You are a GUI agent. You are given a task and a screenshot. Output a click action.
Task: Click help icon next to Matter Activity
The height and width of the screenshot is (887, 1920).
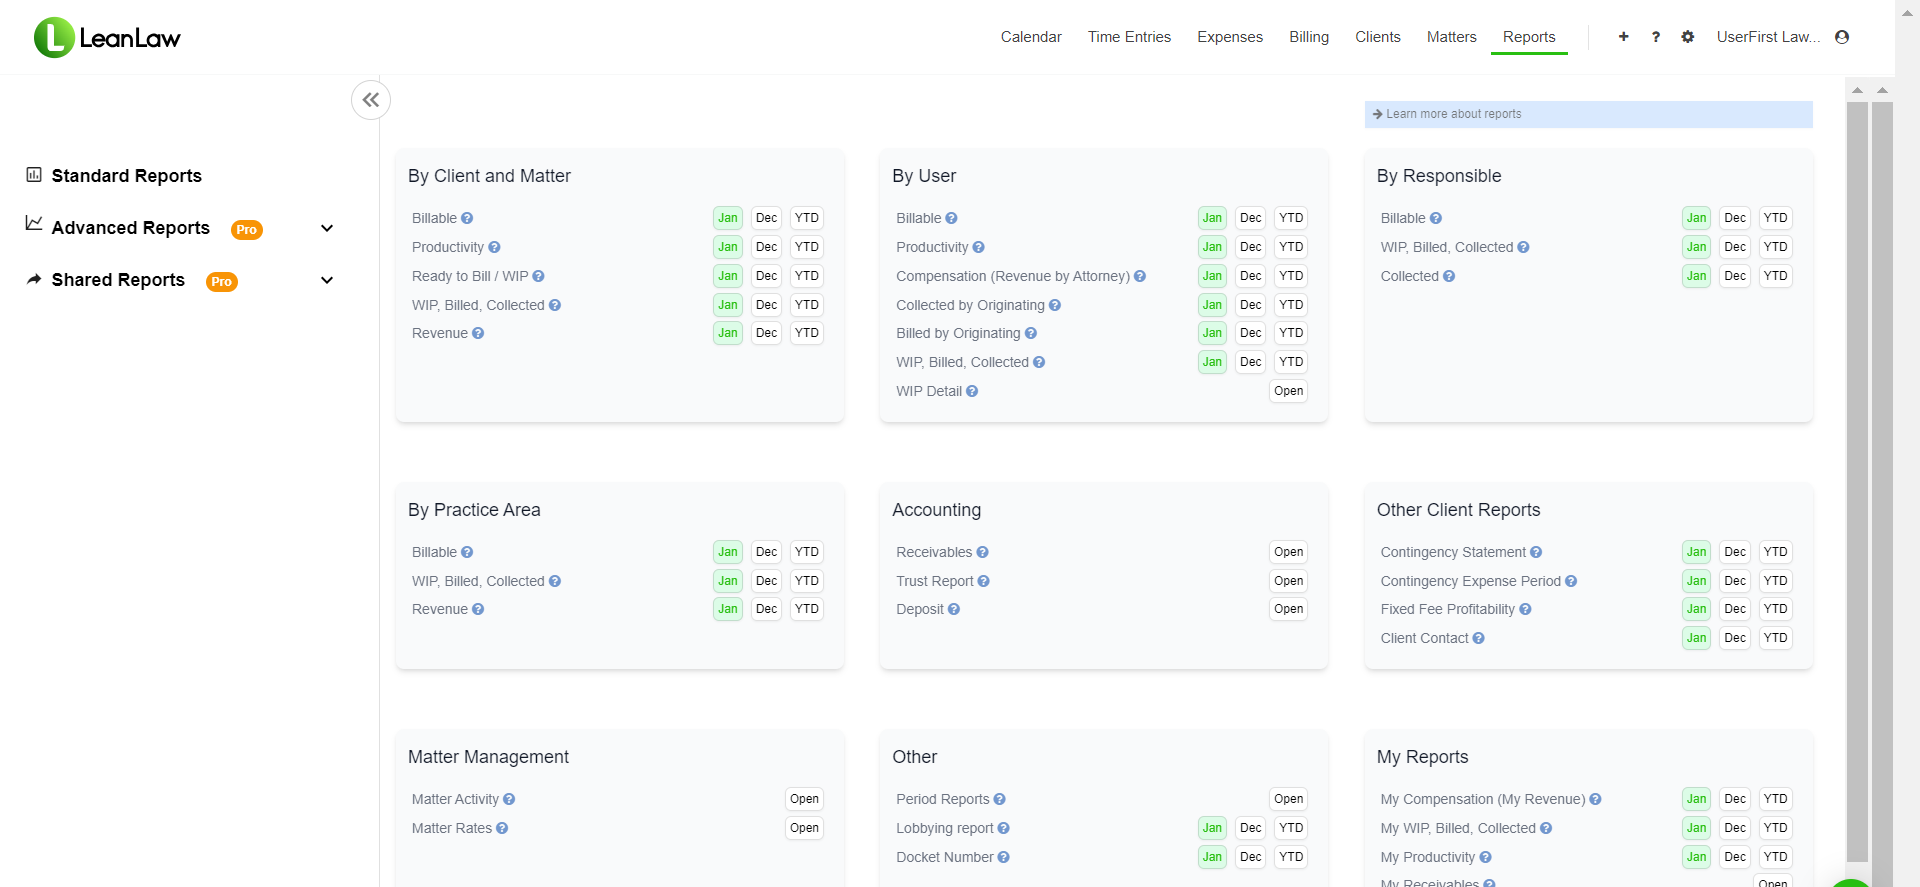(x=509, y=799)
